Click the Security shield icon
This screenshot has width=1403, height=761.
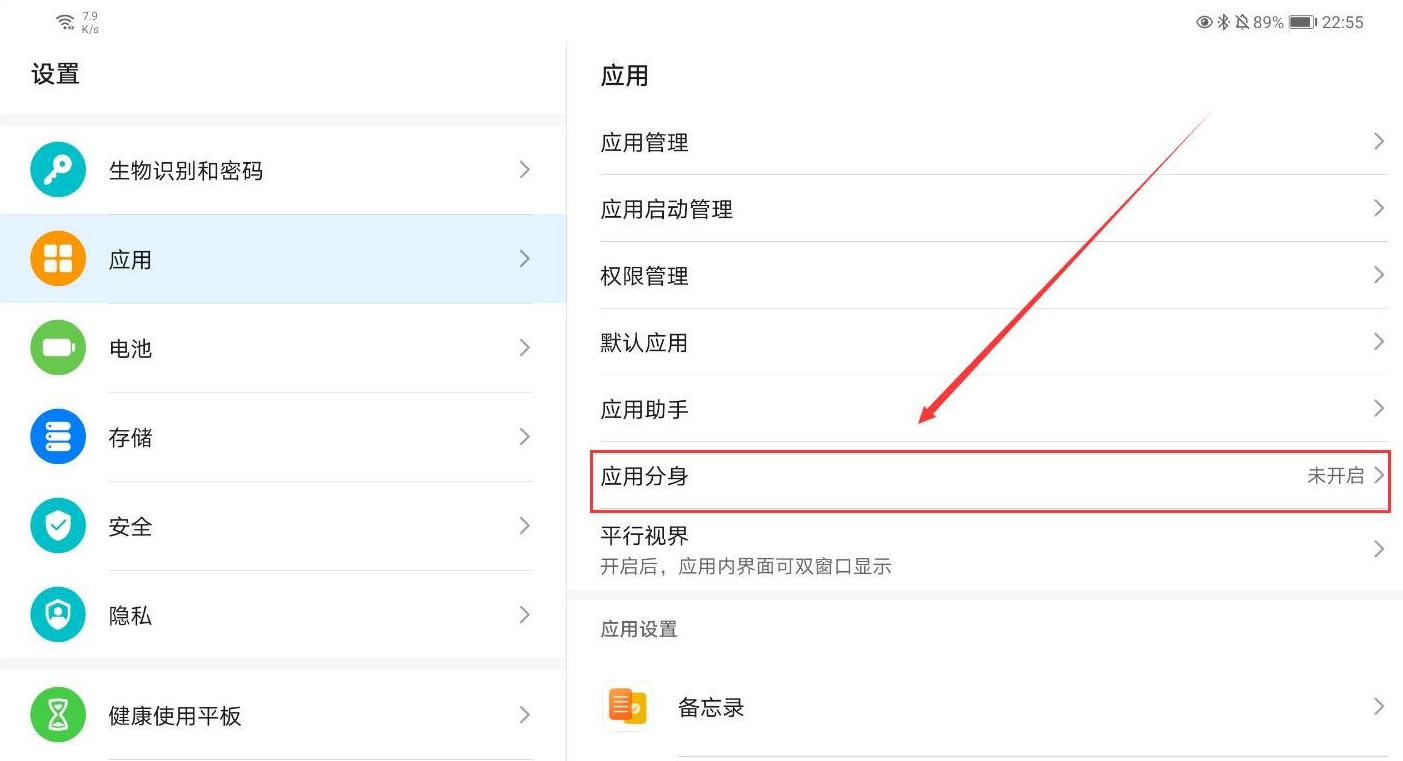(x=58, y=526)
